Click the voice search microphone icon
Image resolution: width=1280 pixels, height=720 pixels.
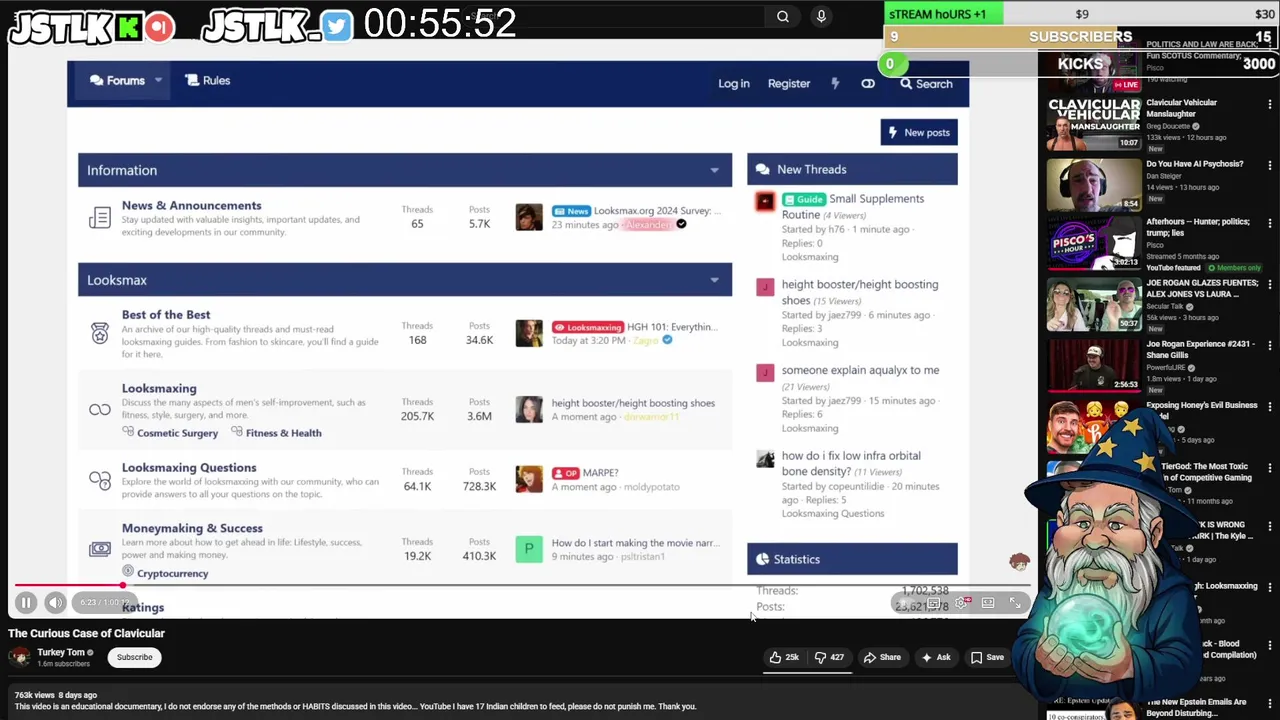click(x=821, y=16)
